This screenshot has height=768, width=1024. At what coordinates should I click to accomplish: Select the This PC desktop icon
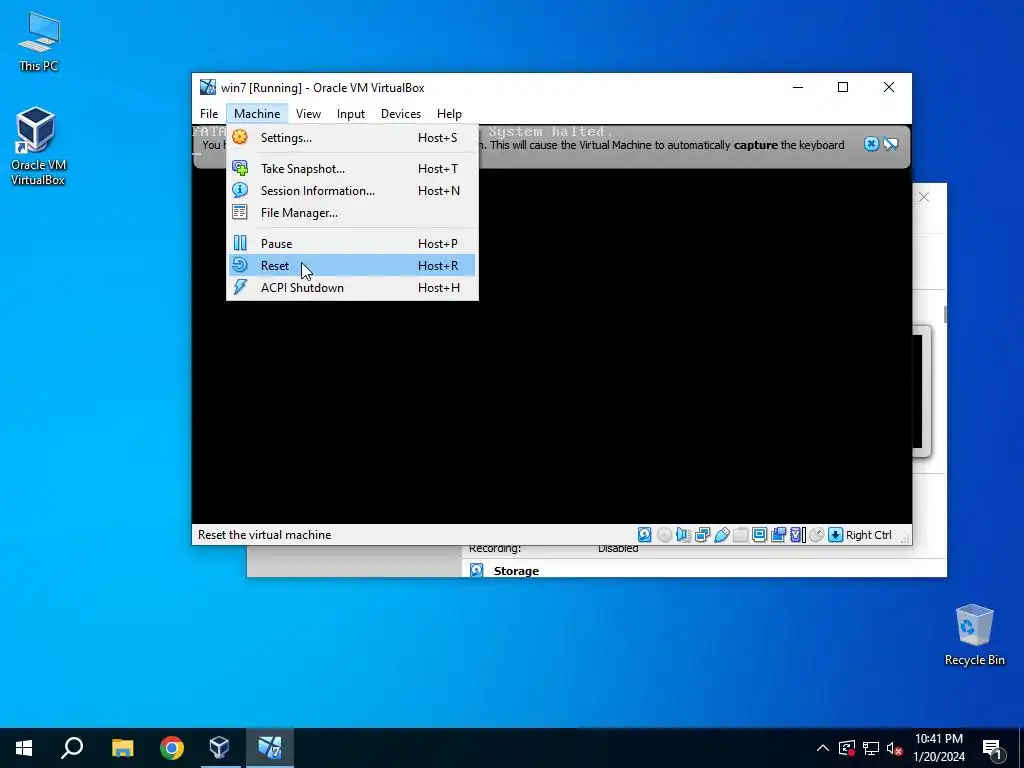point(39,41)
